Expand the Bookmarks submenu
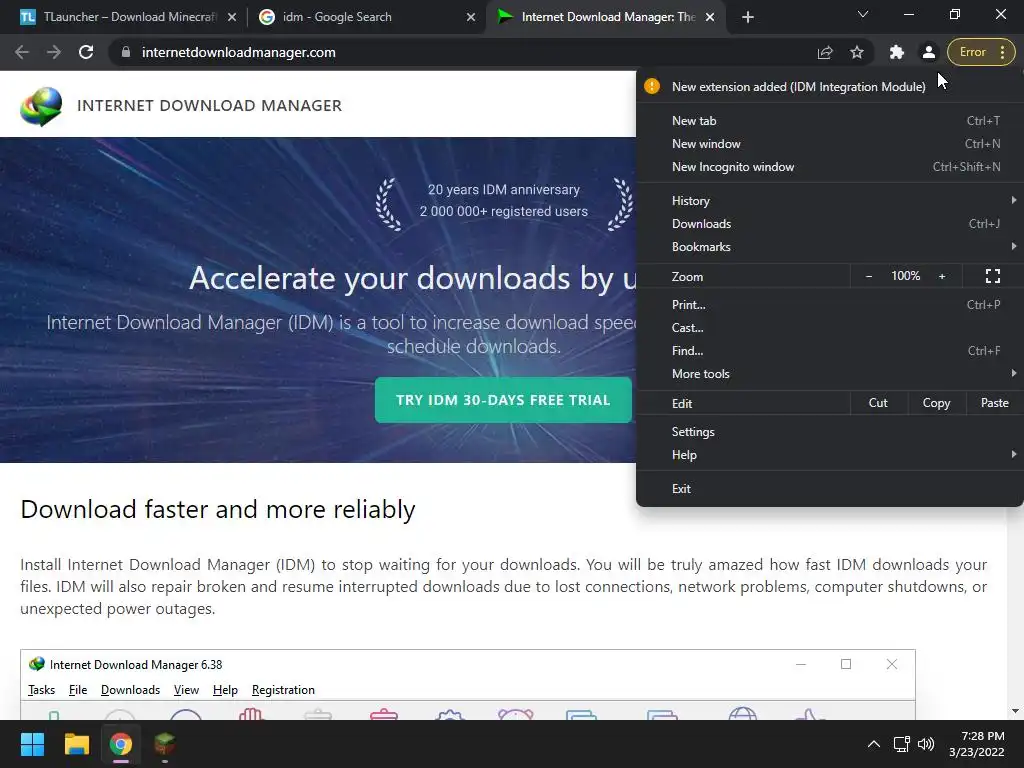This screenshot has width=1024, height=768. pyautogui.click(x=829, y=247)
